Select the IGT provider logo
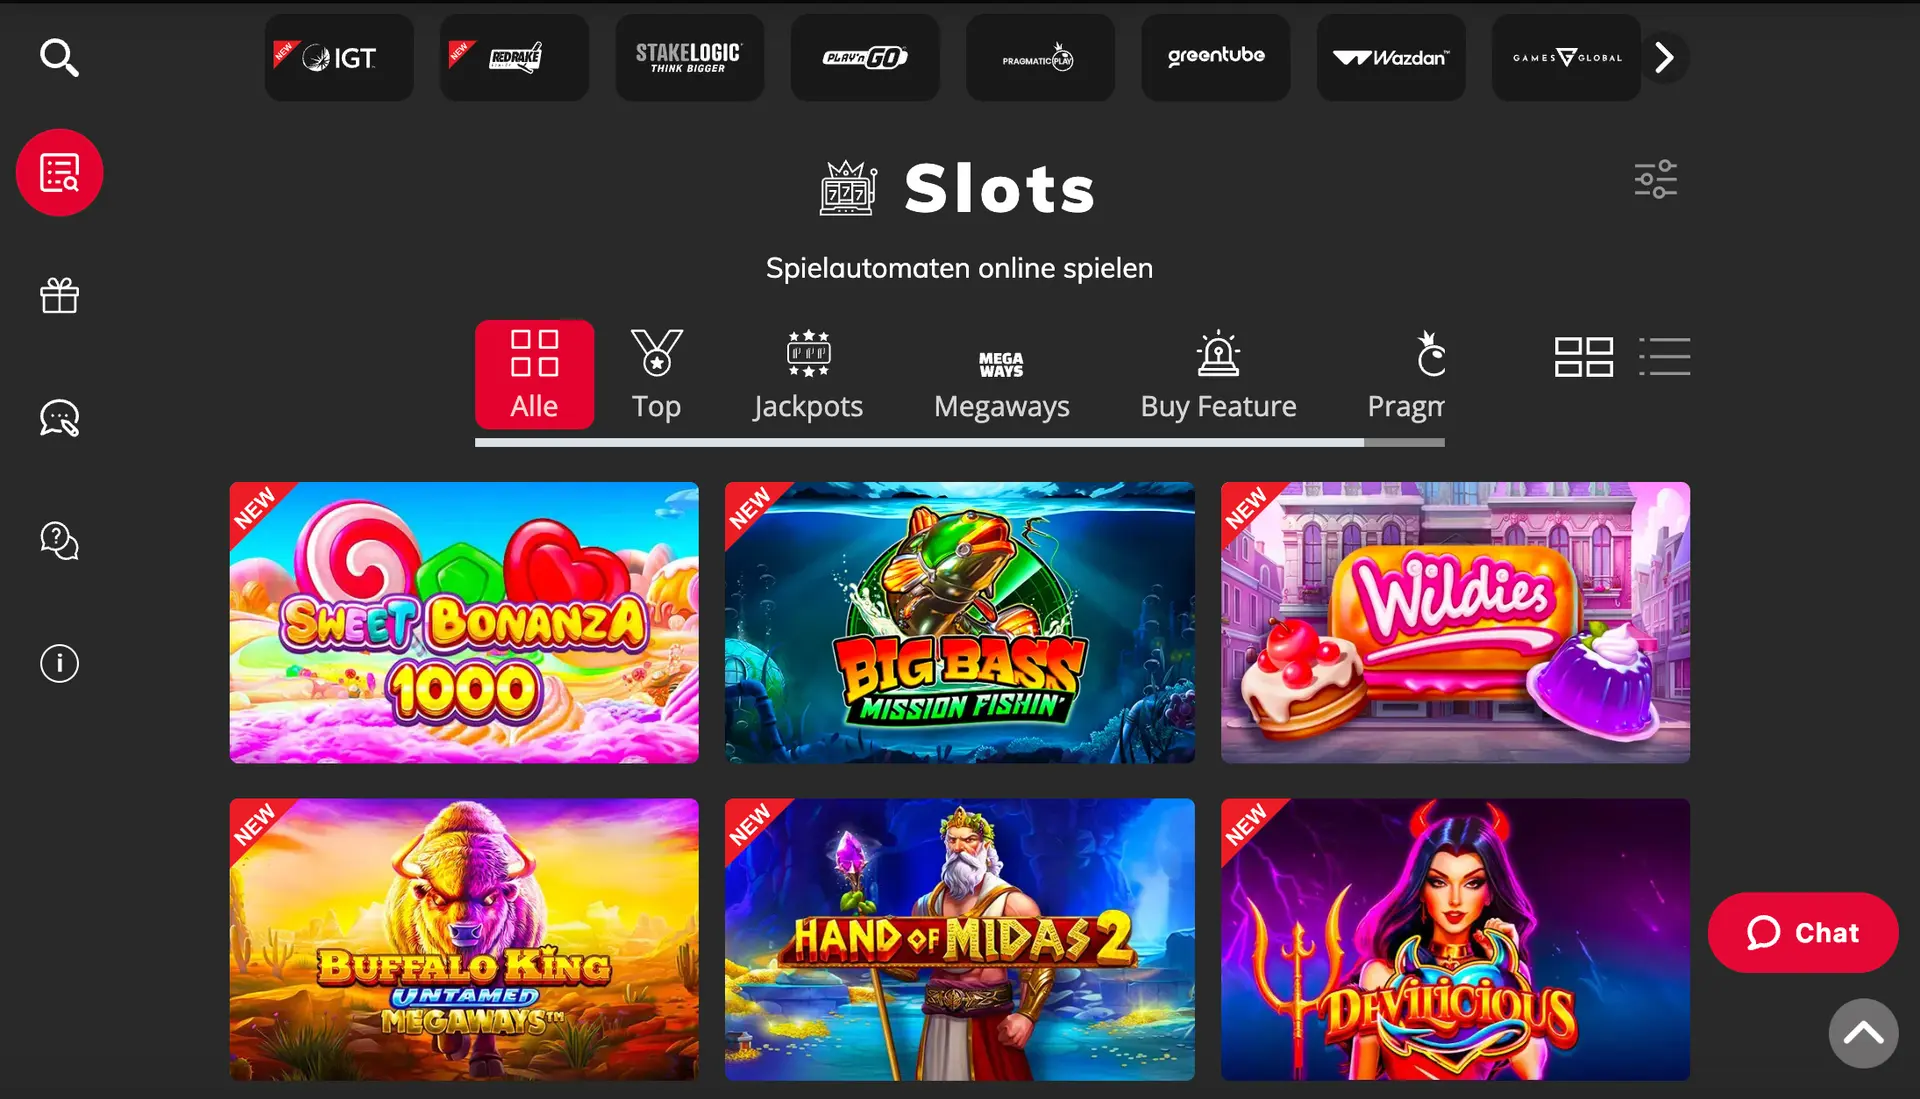The height and width of the screenshot is (1099, 1920). coord(339,57)
